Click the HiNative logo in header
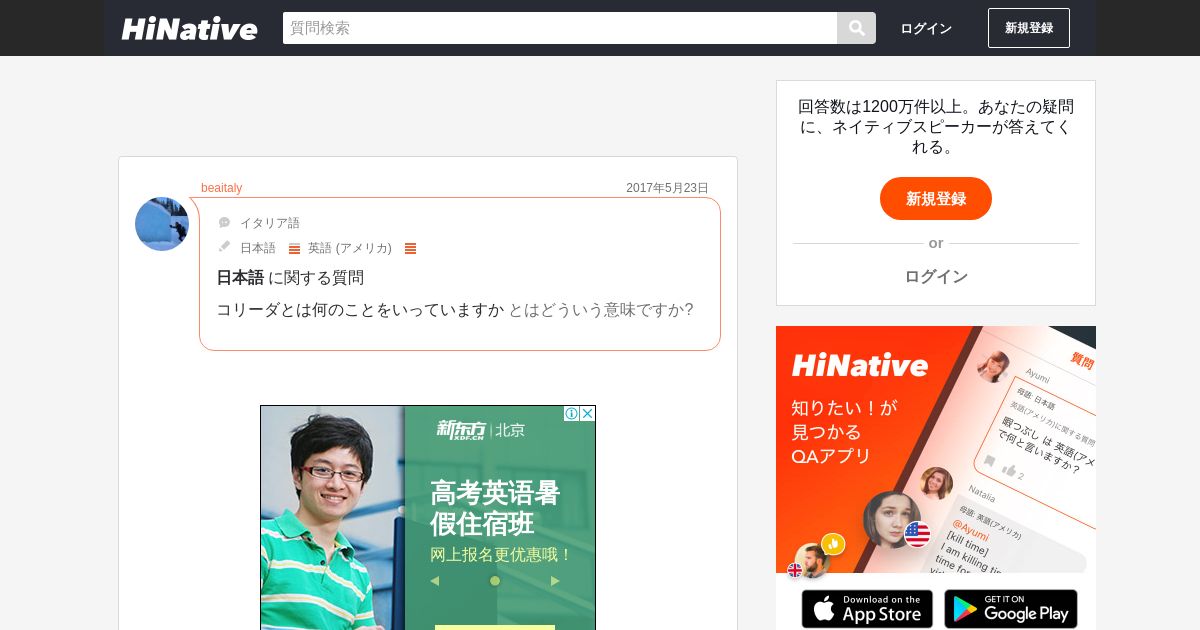This screenshot has height=630, width=1200. [189, 28]
